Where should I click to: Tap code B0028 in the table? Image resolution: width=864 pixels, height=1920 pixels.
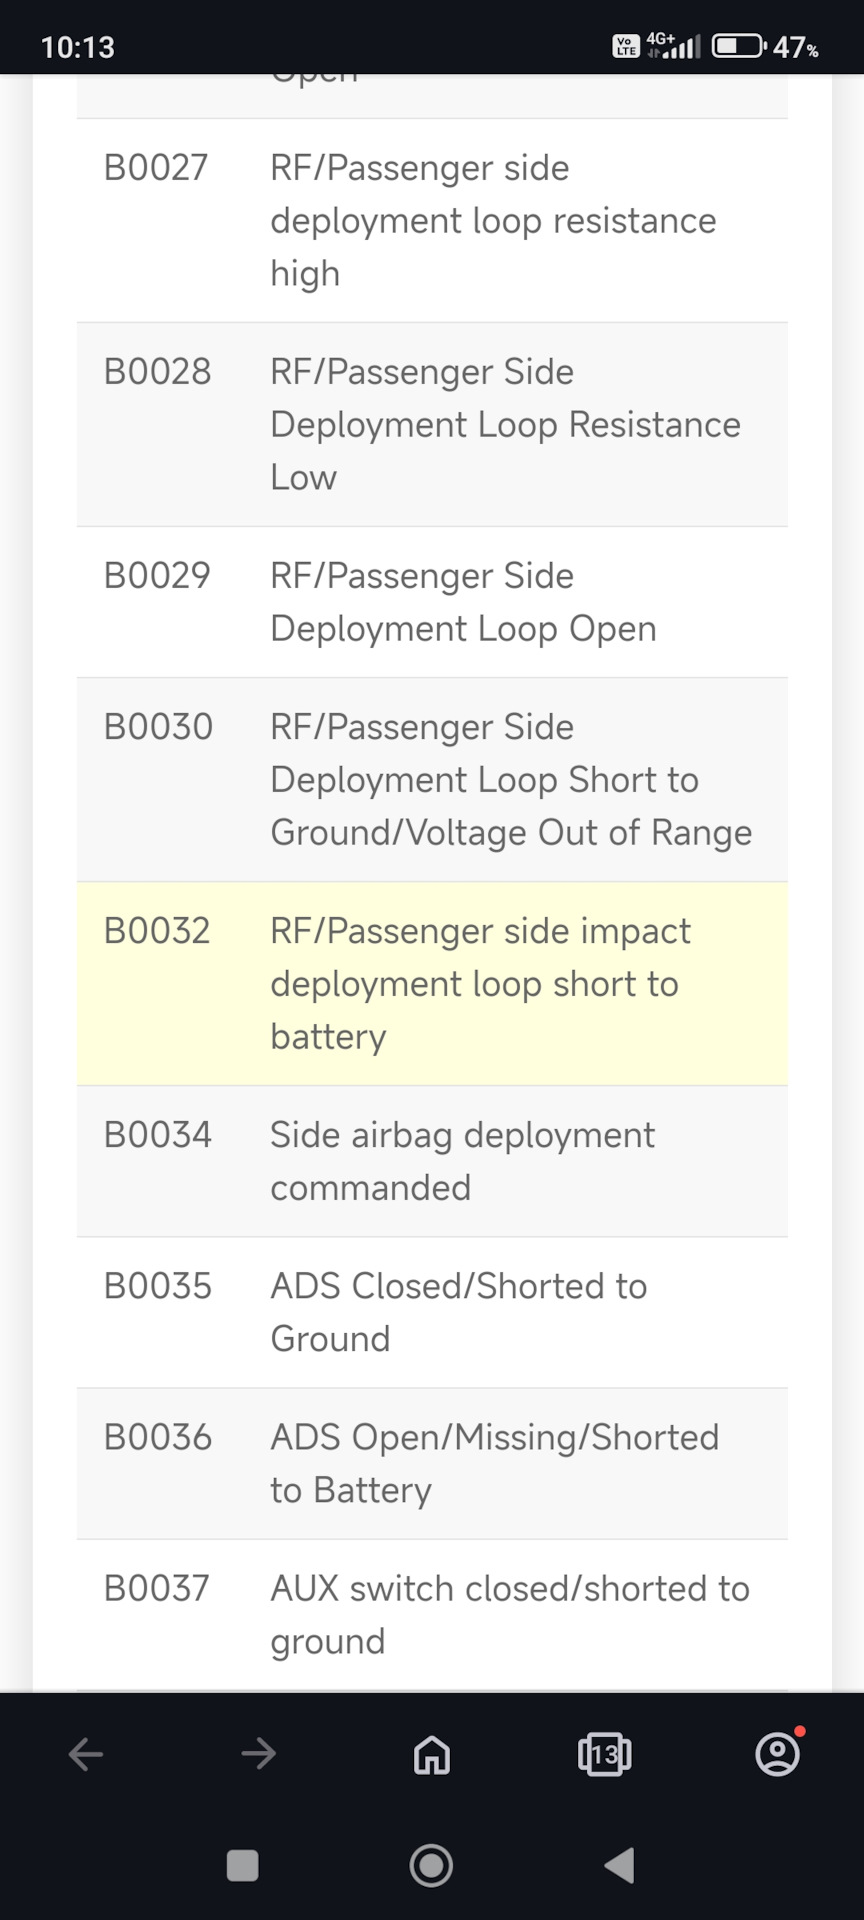[158, 372]
